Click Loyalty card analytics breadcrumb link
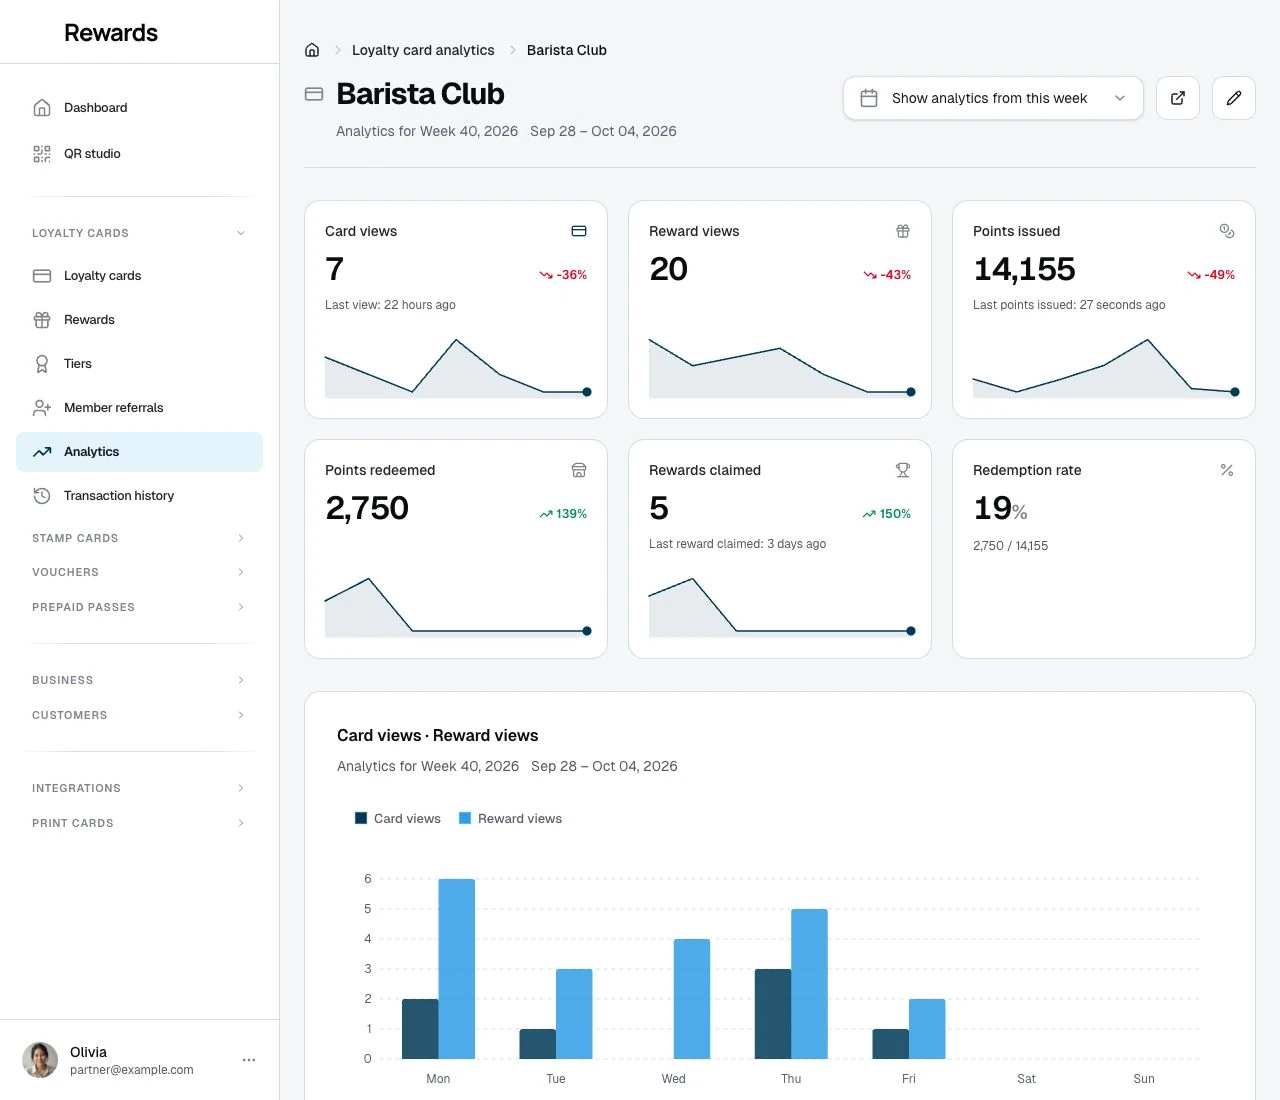 click(423, 50)
